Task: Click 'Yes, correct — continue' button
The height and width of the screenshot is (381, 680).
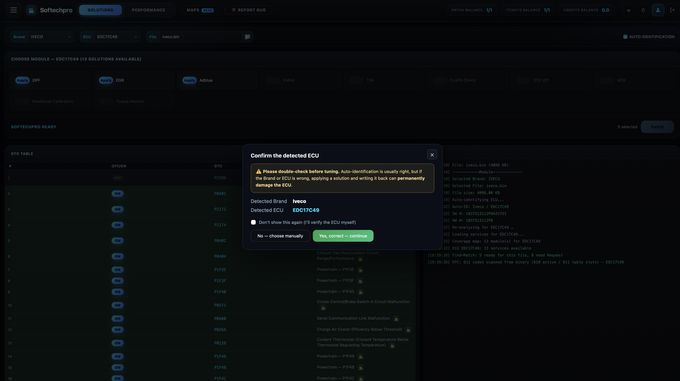Action: point(343,236)
